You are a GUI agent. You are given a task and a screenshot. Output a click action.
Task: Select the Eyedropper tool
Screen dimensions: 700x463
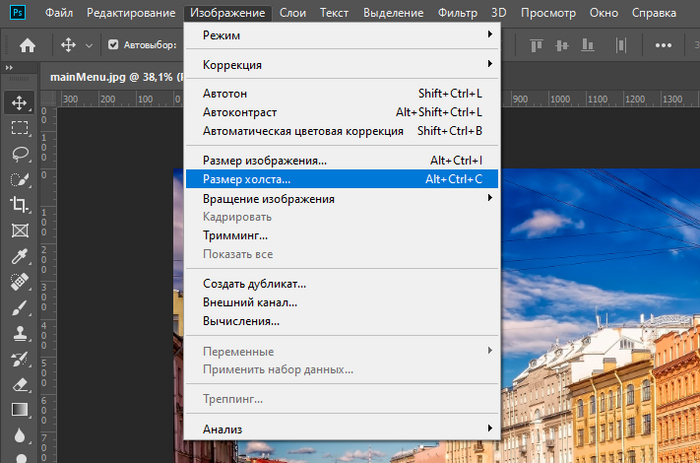pos(19,255)
